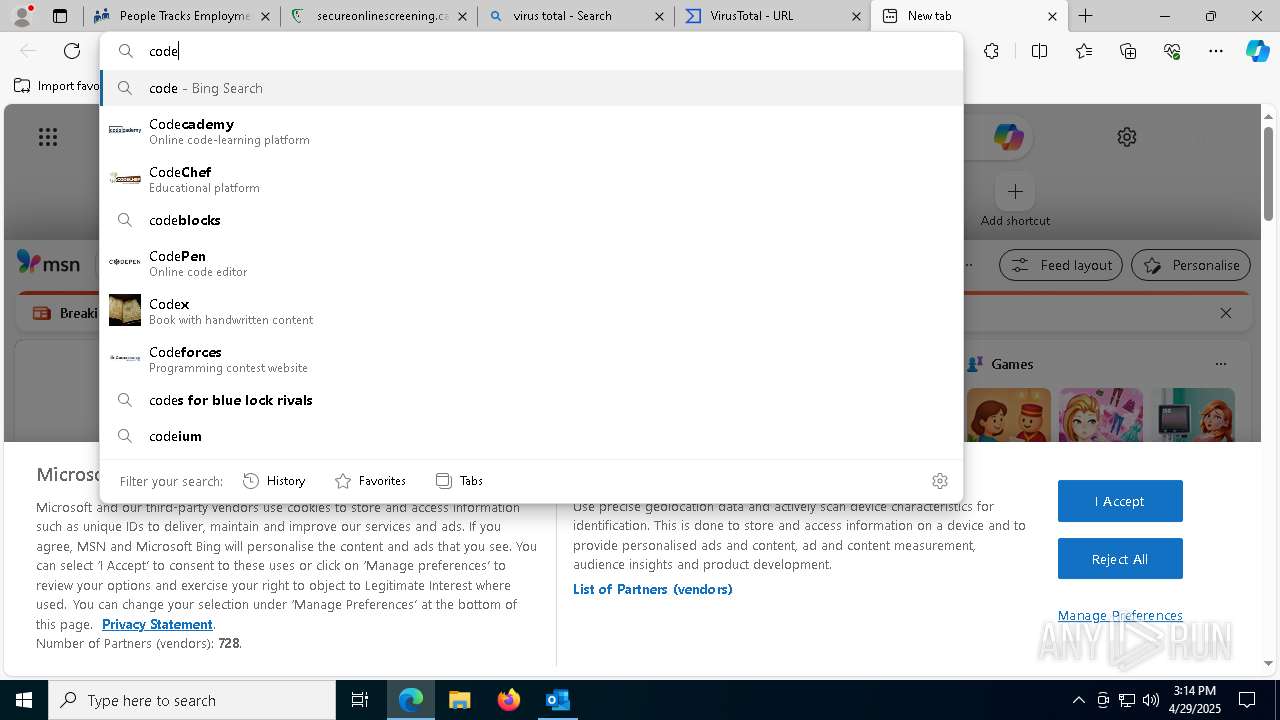This screenshot has width=1280, height=720.
Task: Open the first Games thumbnail
Action: coord(1009,414)
